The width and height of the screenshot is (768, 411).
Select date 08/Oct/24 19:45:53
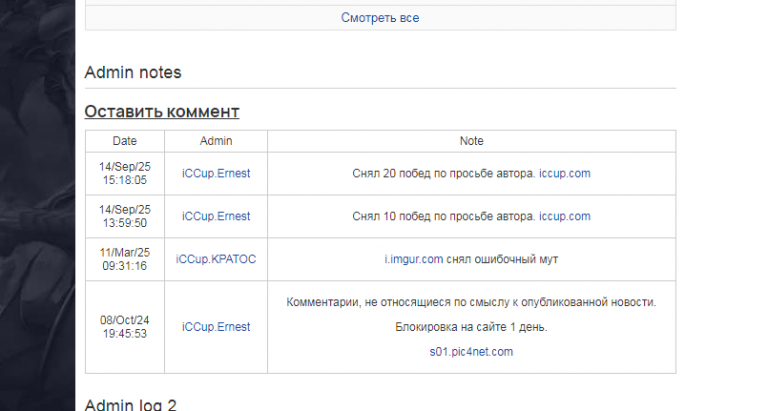(x=125, y=327)
